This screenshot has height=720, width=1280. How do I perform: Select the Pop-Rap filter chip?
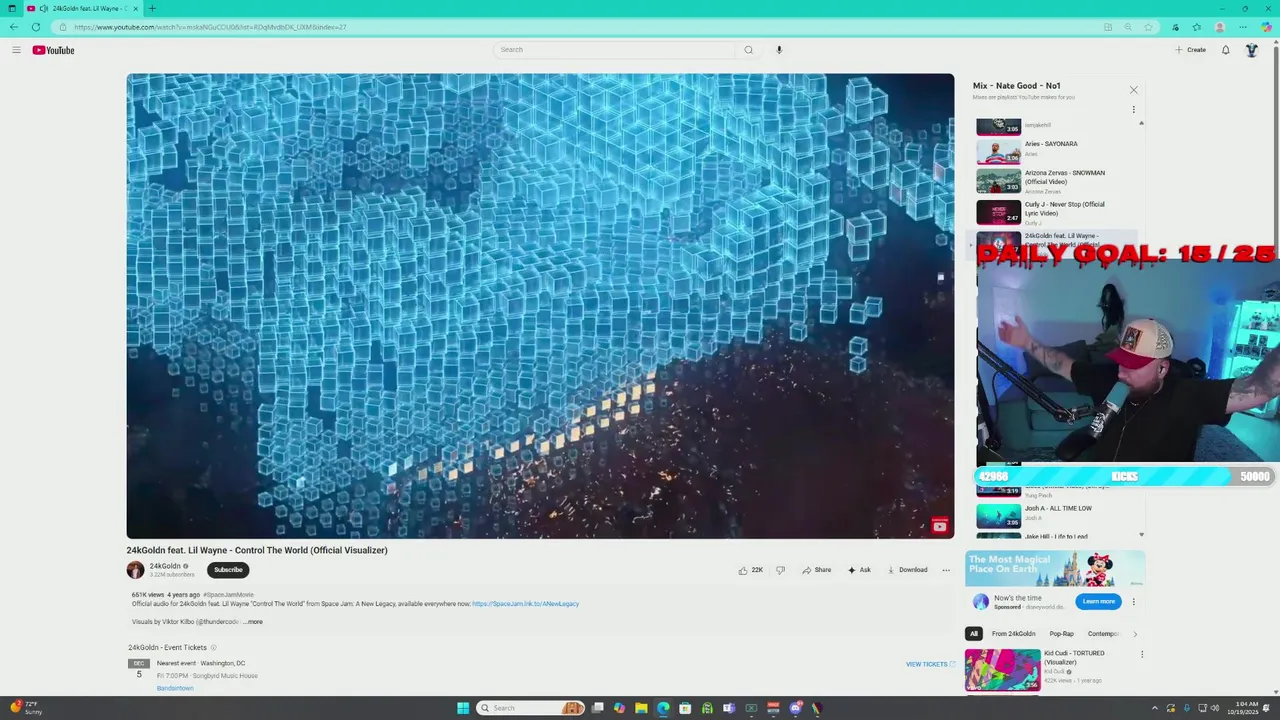[x=1061, y=634]
